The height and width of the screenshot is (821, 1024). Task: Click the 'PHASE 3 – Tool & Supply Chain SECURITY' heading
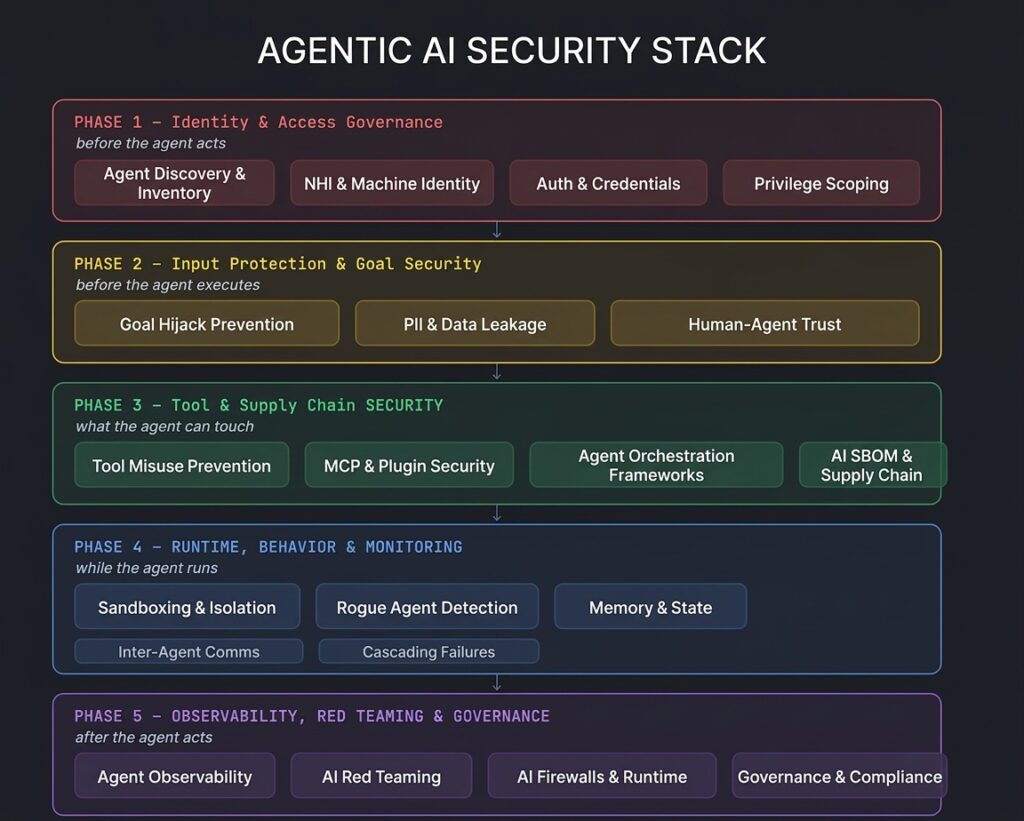pos(259,405)
